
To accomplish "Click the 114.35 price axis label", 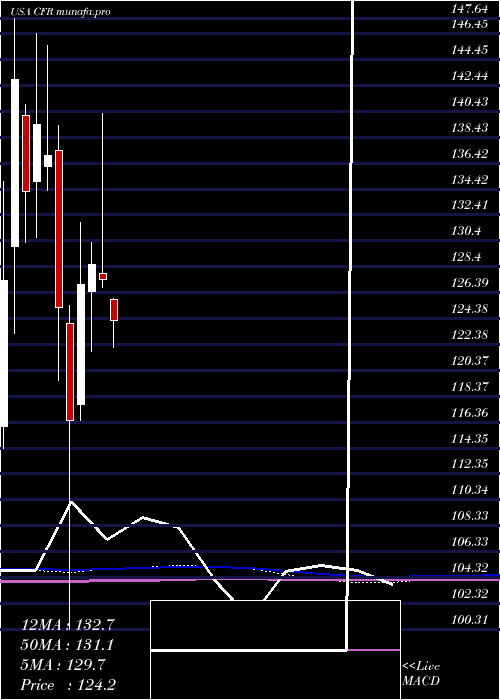I will 470,439.
